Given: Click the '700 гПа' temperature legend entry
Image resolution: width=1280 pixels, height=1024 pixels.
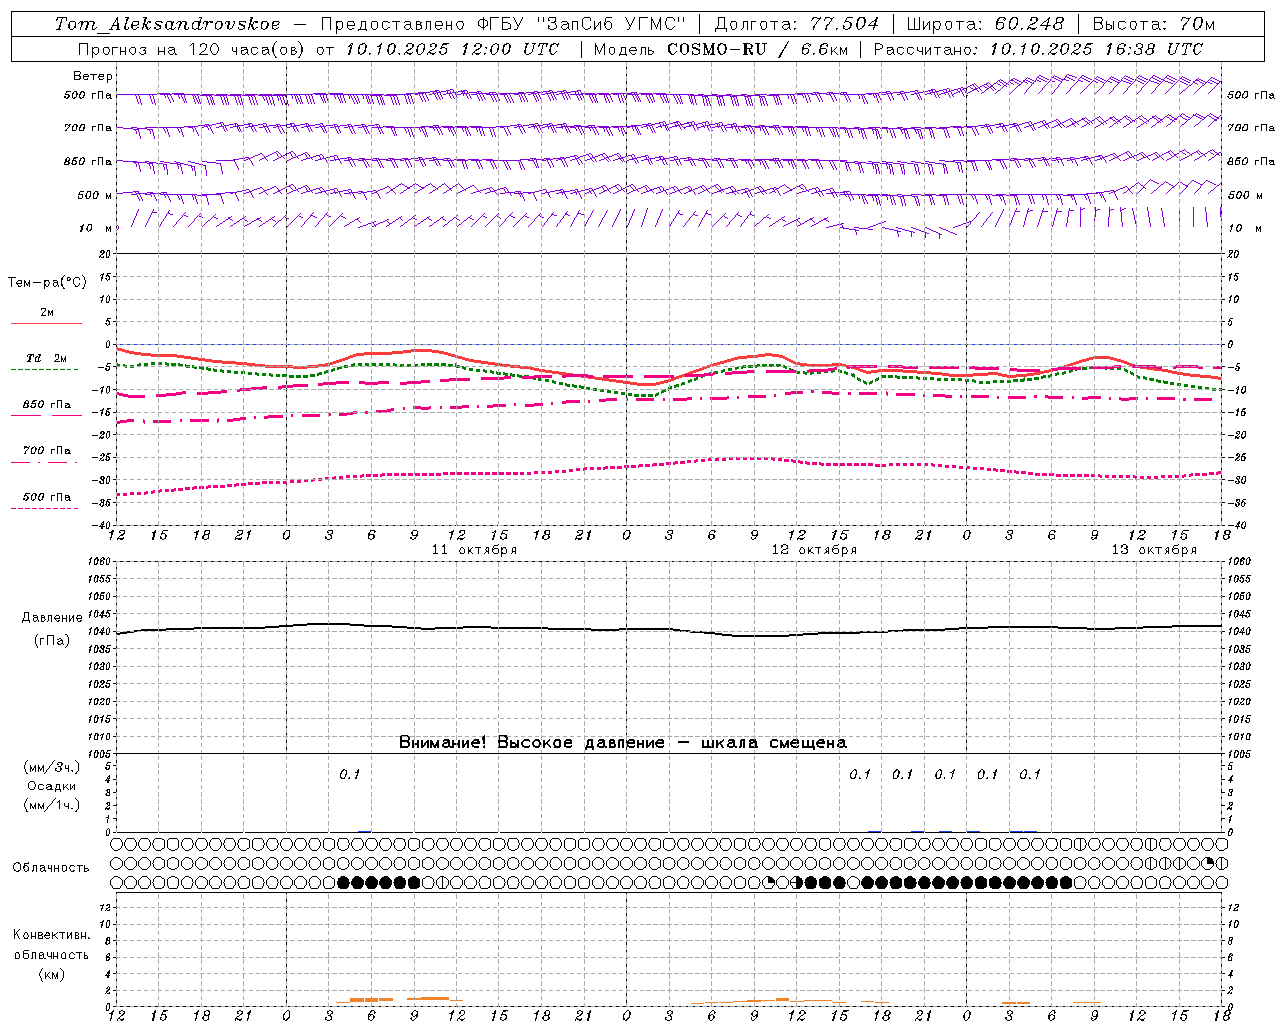Looking at the screenshot, I should tap(47, 451).
